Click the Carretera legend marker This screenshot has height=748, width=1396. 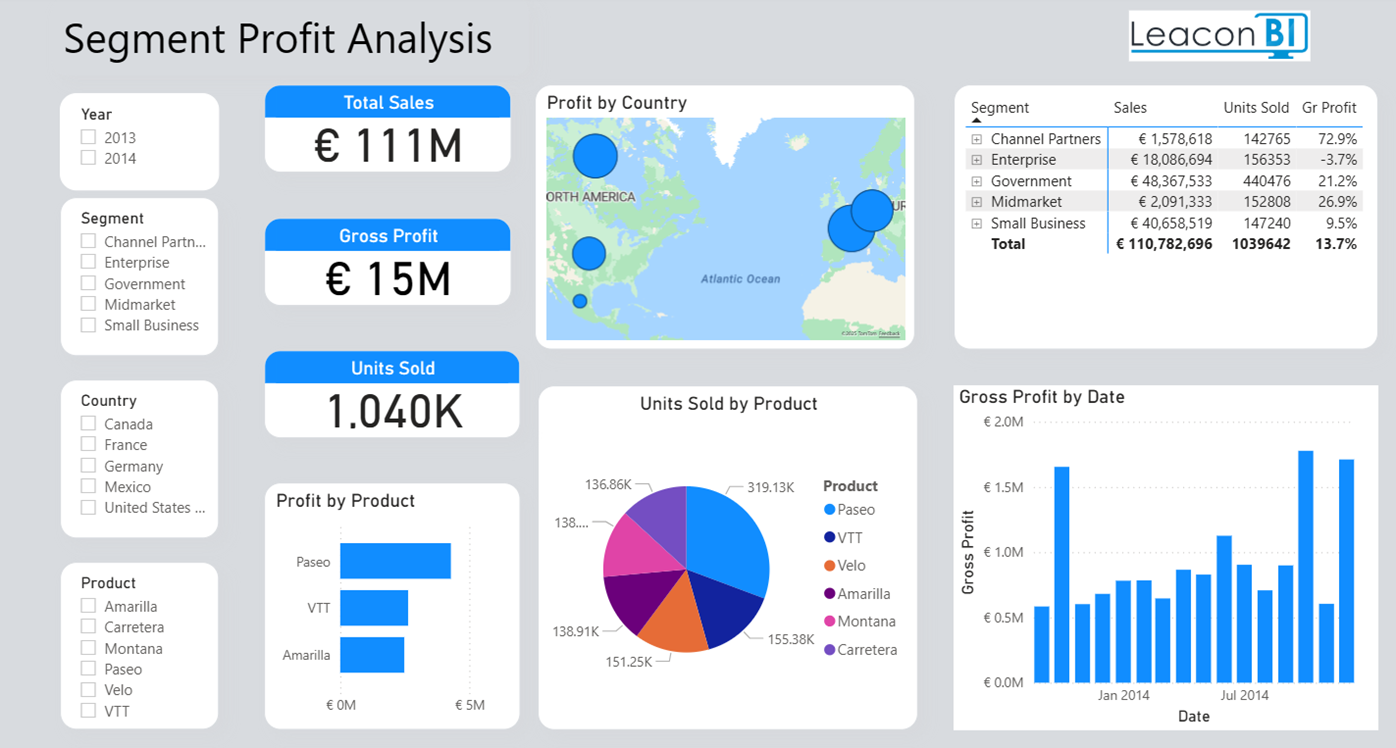pyautogui.click(x=830, y=650)
